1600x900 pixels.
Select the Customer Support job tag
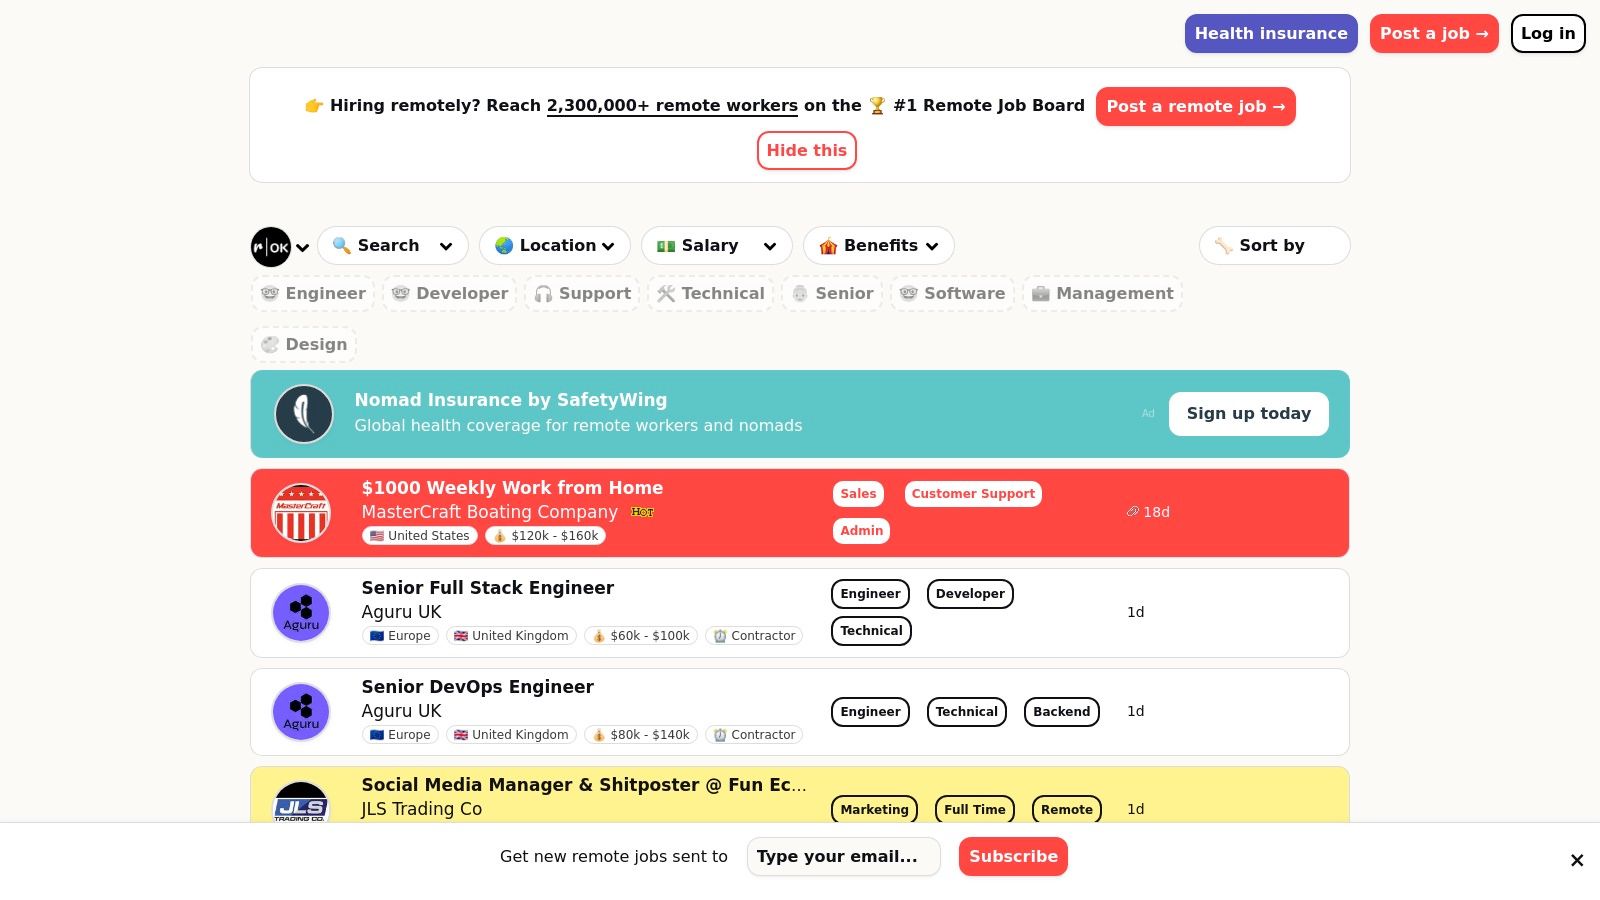click(973, 494)
